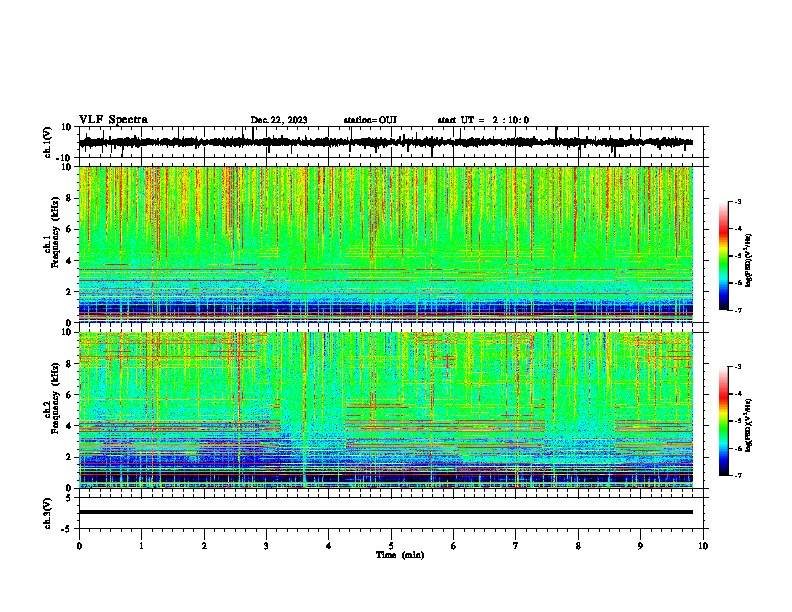Click the time axis tick label "10"
Viewport: 792px width, 612px height.
click(703, 546)
